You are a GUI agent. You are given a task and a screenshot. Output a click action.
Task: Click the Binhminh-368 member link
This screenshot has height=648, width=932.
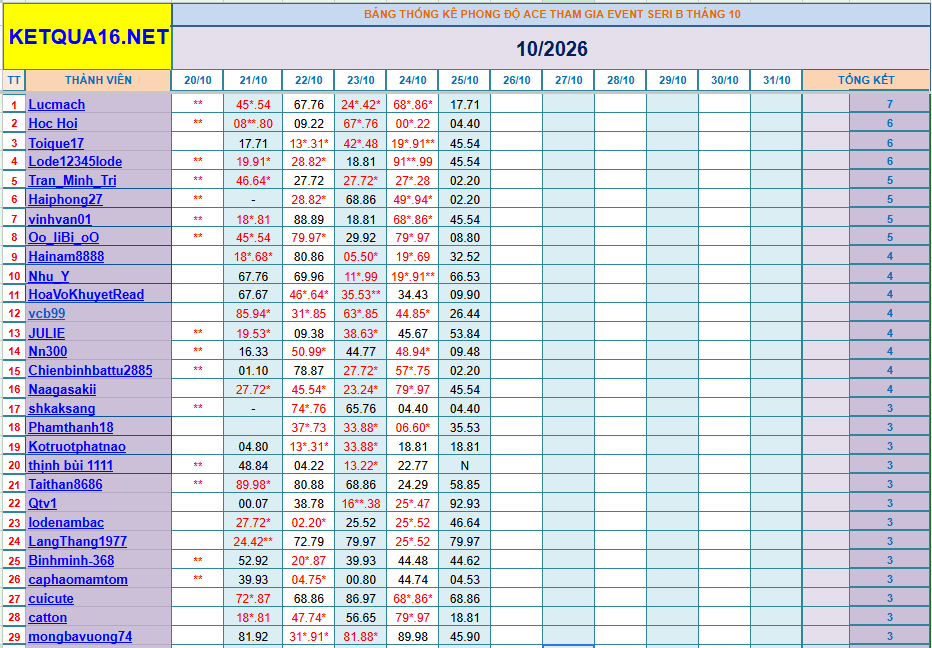[71, 561]
